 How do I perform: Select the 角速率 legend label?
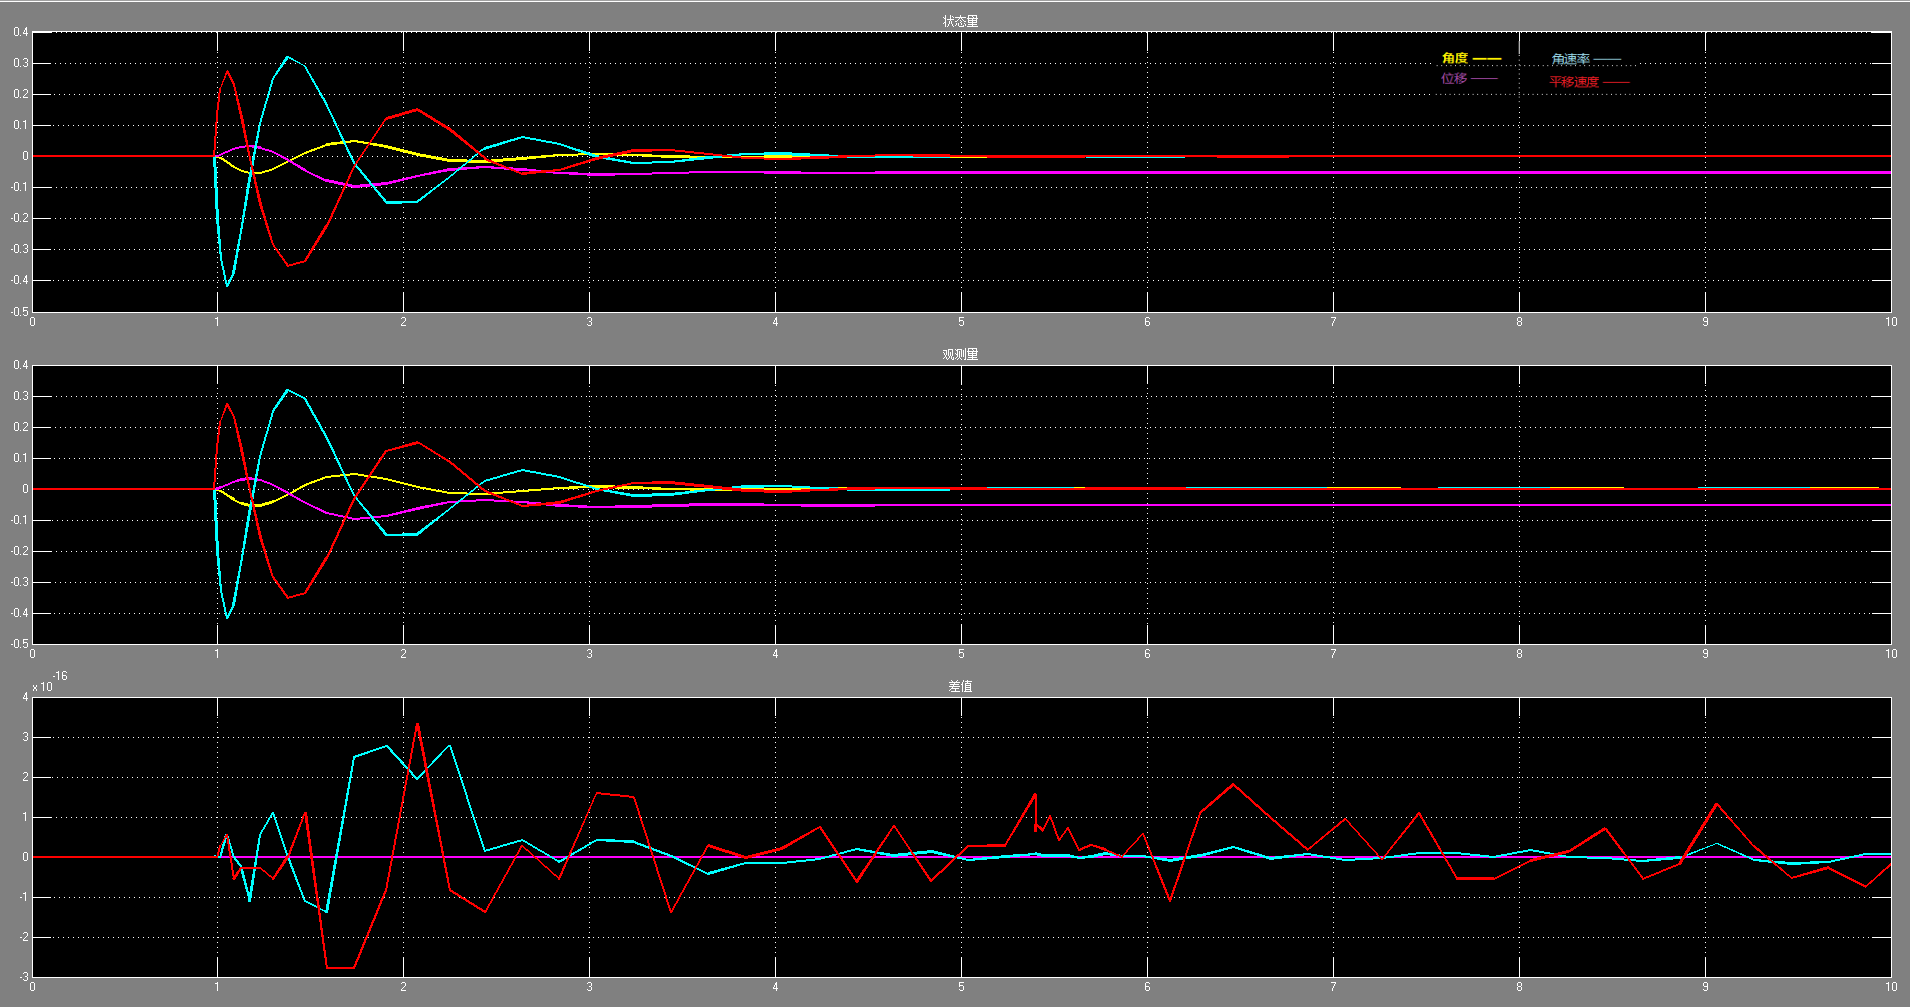pos(1570,60)
